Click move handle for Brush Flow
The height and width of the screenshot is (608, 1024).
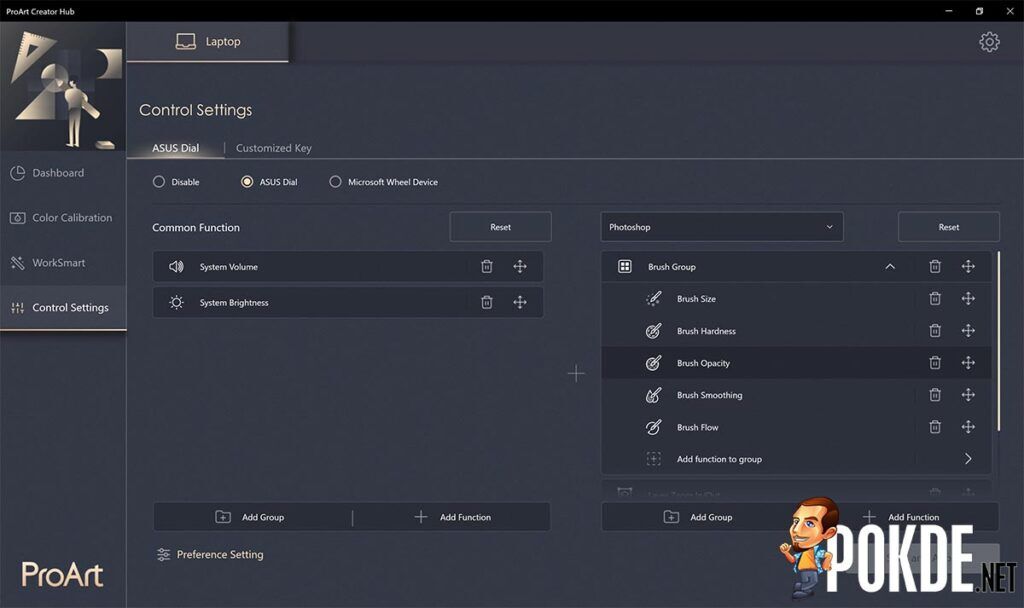pos(968,426)
